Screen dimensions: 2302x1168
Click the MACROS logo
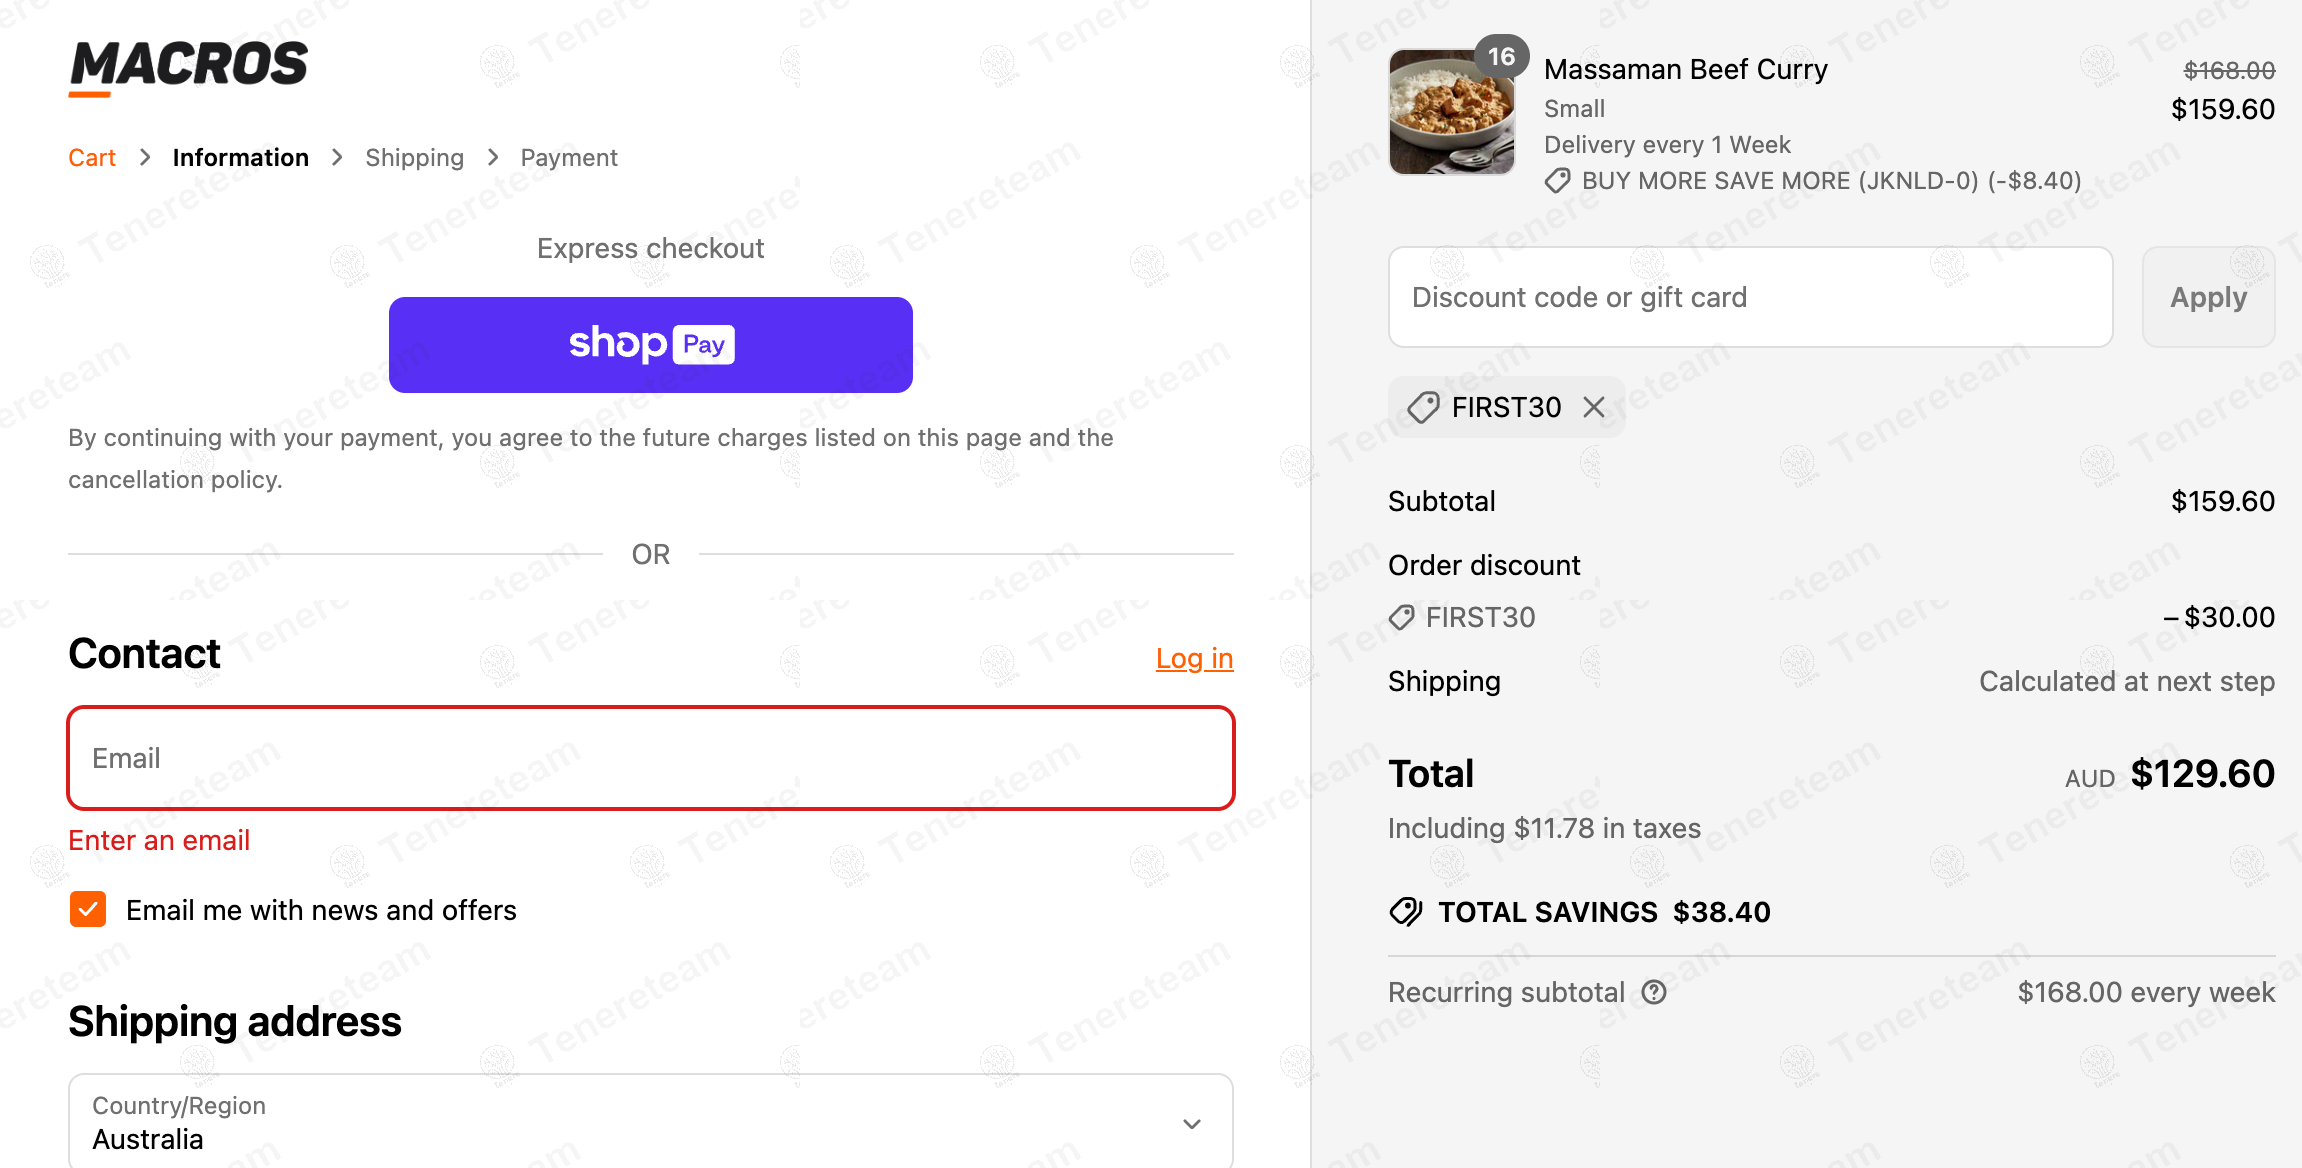[x=188, y=66]
